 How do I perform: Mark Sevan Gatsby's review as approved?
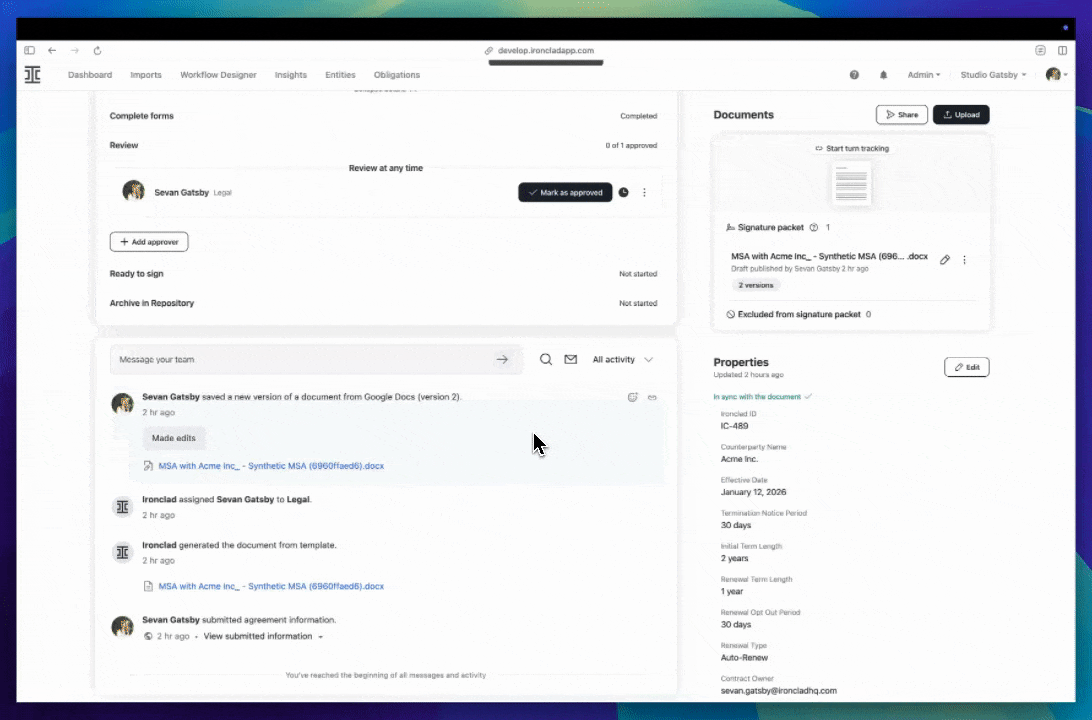[565, 192]
